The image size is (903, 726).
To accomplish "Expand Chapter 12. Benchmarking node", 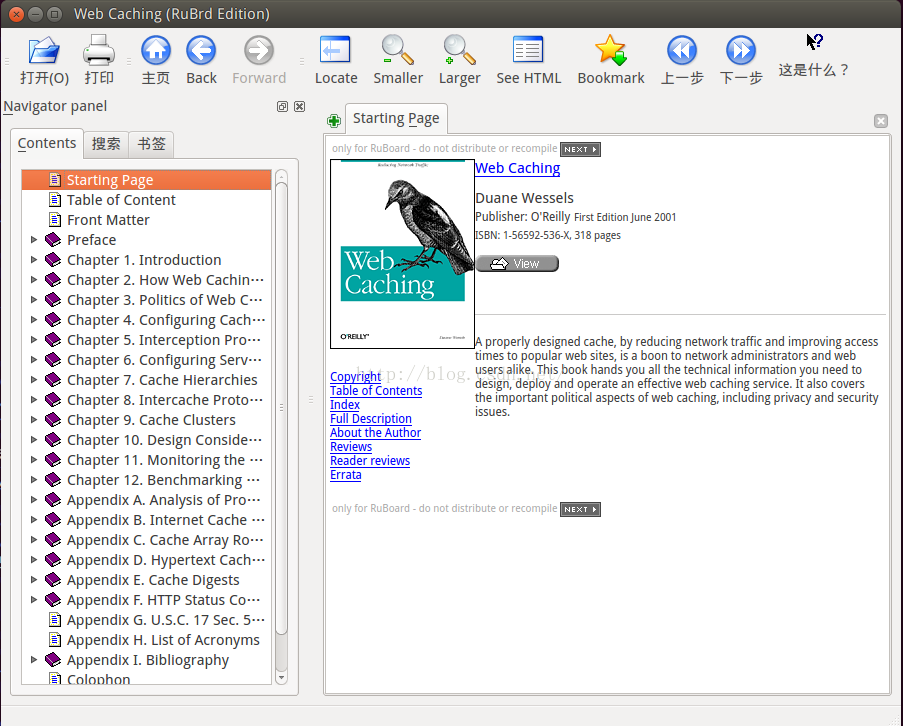I will 34,480.
